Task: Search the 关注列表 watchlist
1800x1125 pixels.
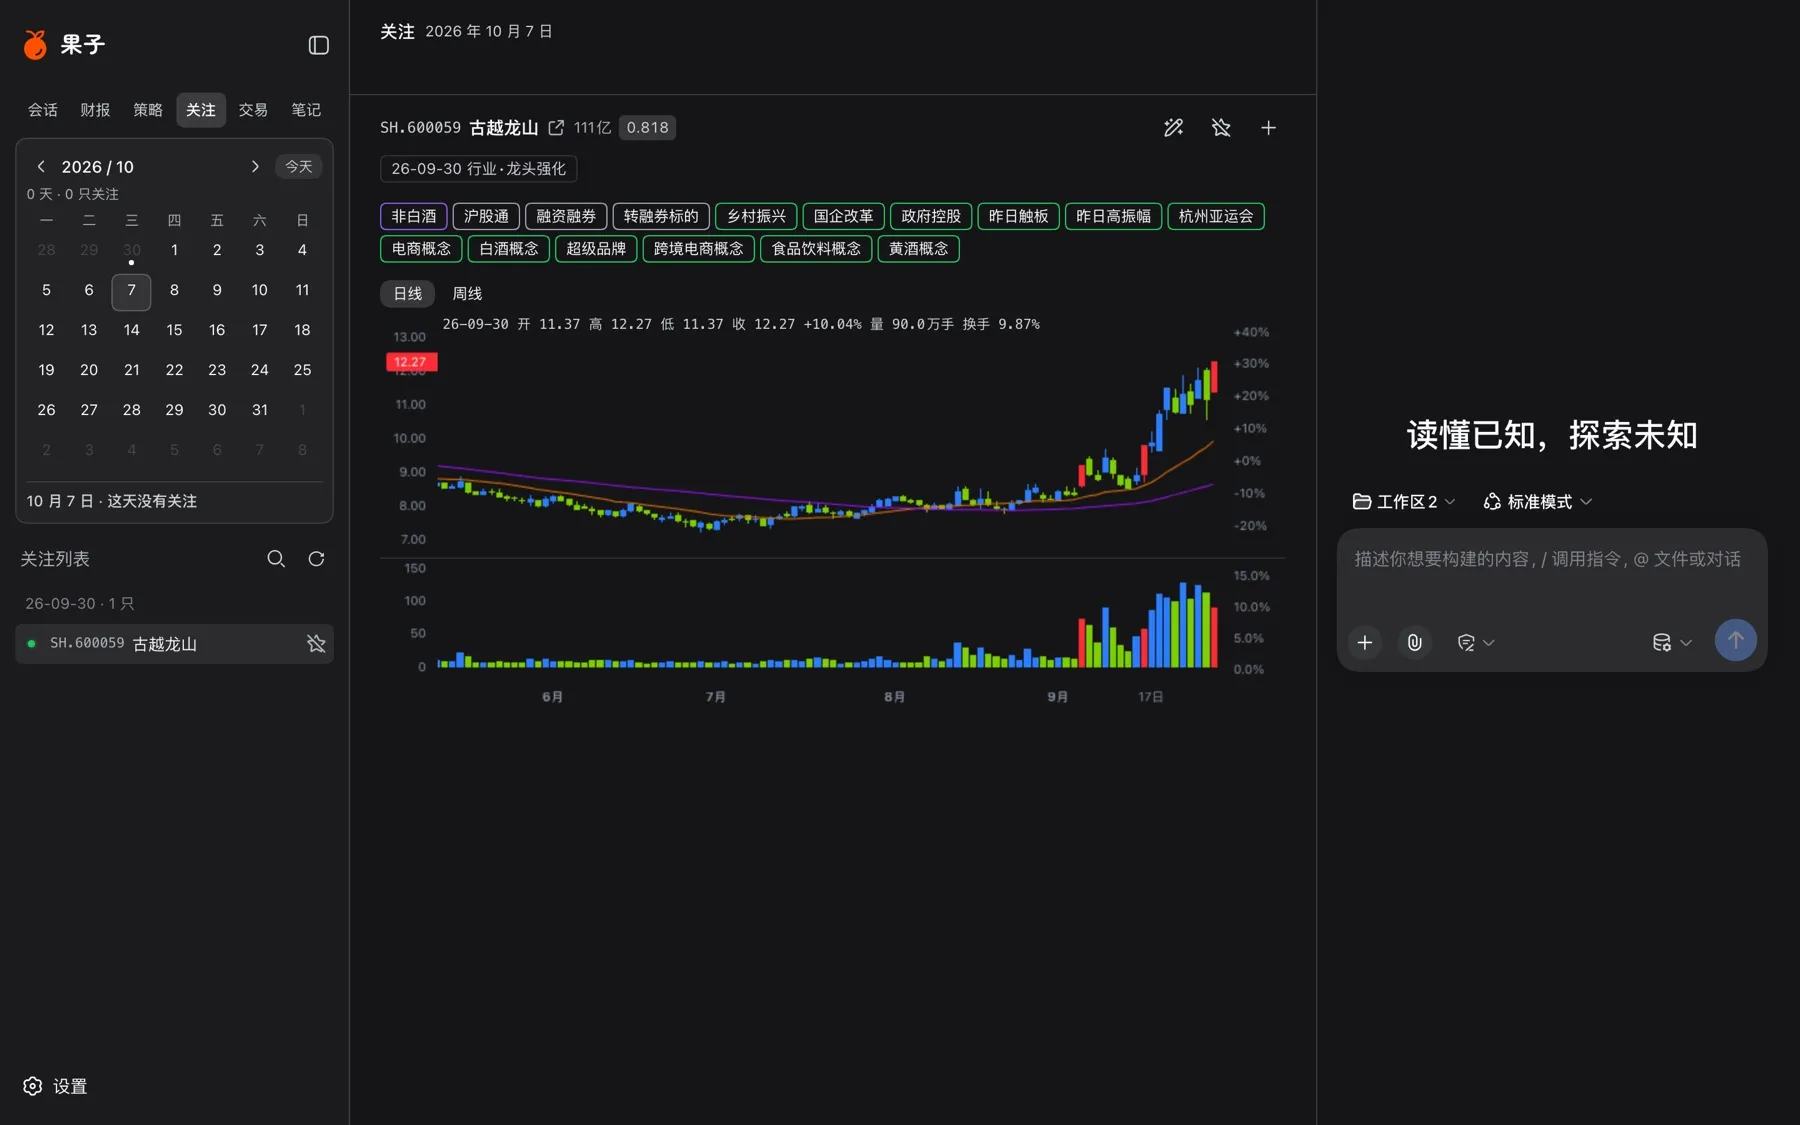Action: pos(276,559)
